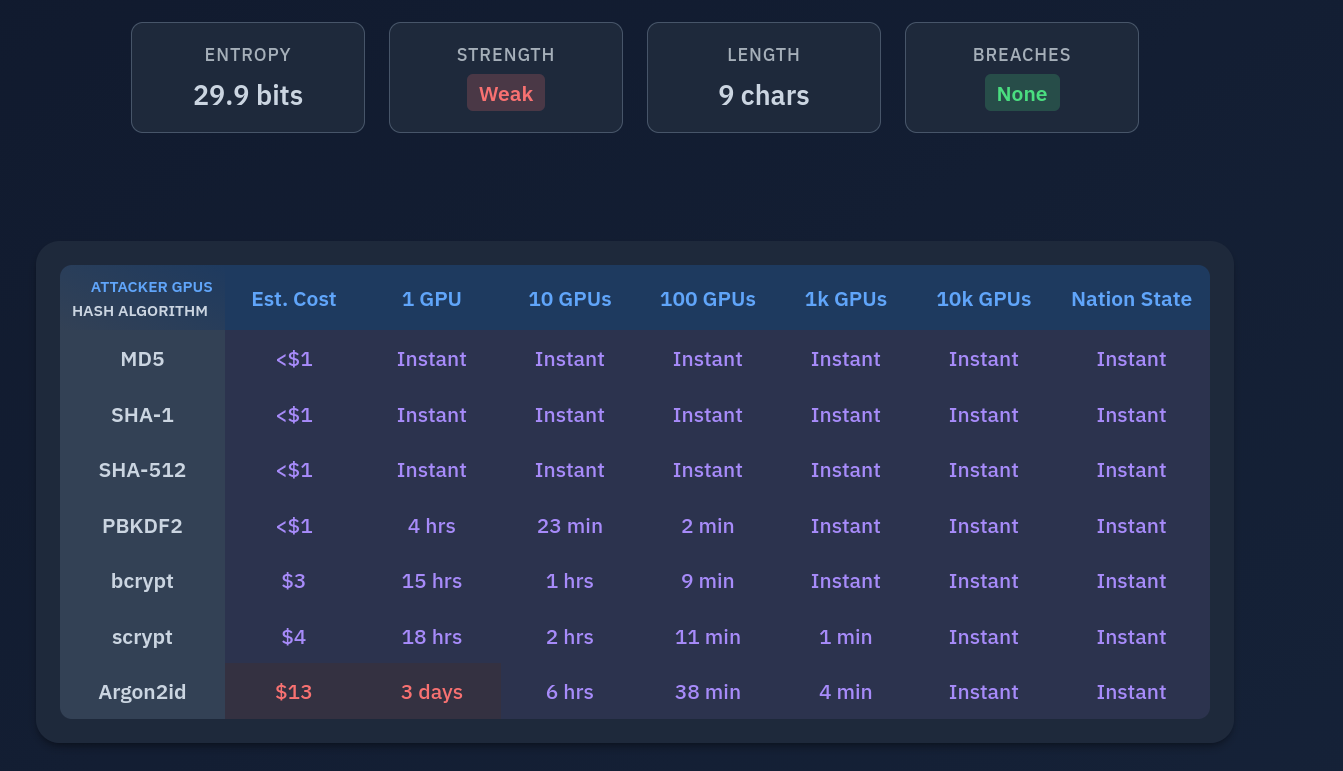Image resolution: width=1343 pixels, height=771 pixels.
Task: Click scrypt Instant under Nation State
Action: [x=1131, y=637]
